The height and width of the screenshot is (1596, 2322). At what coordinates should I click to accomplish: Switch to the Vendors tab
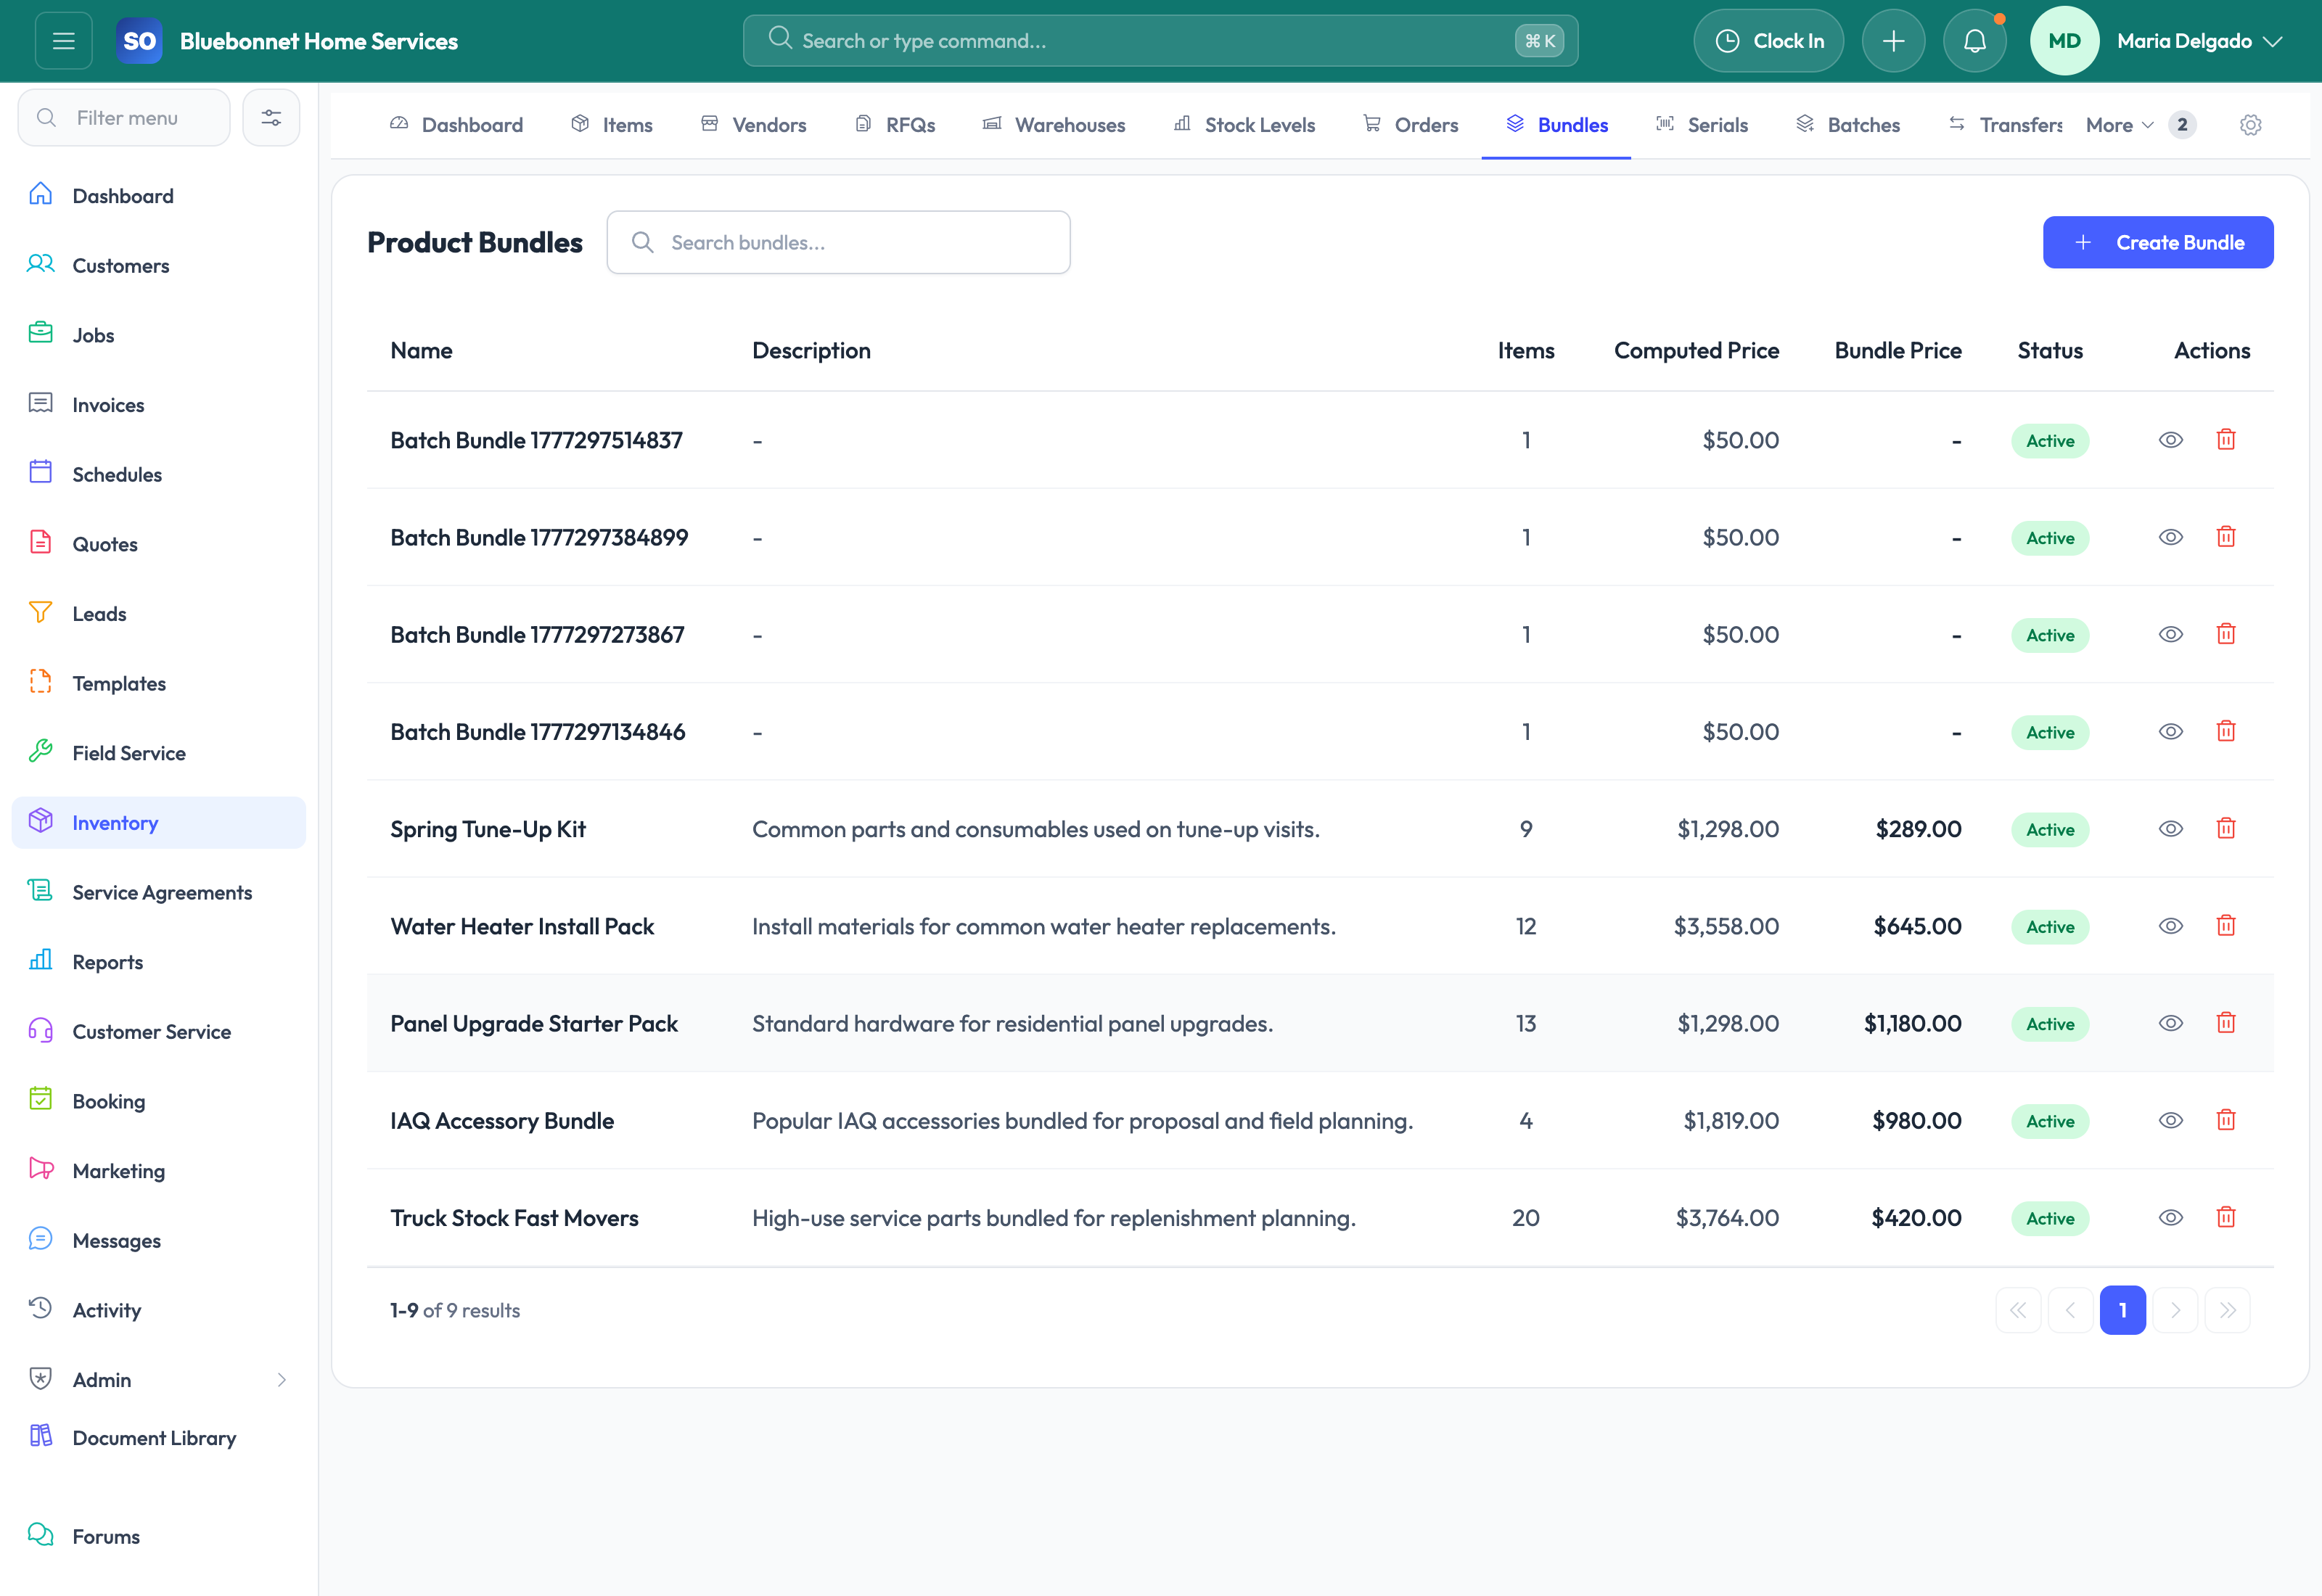tap(754, 125)
